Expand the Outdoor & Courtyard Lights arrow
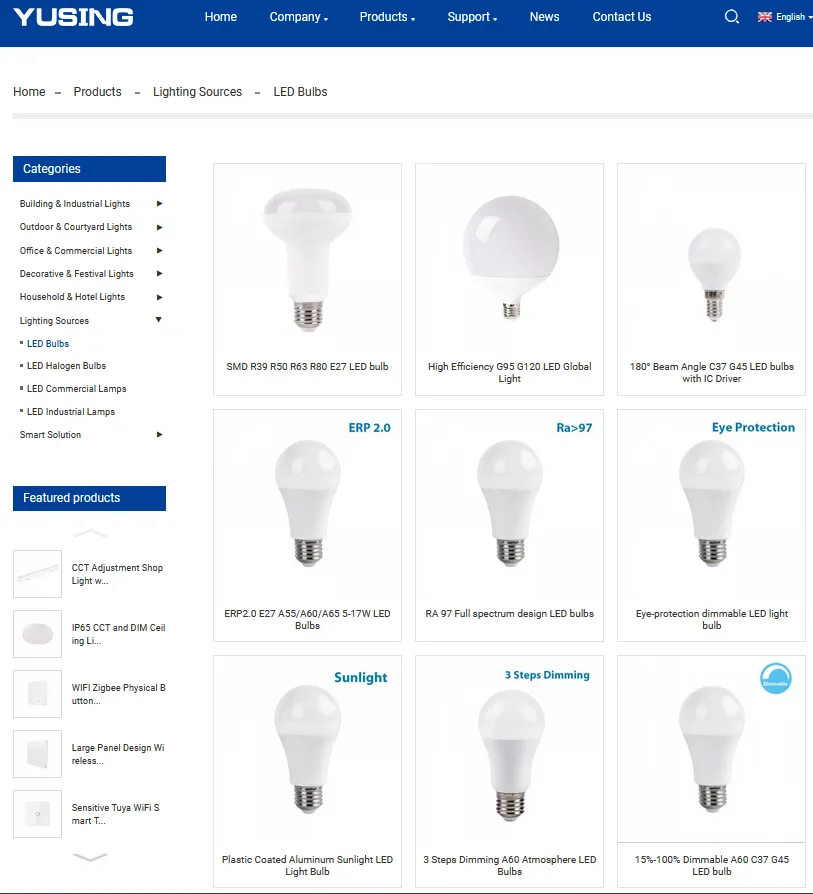The width and height of the screenshot is (813, 894). click(159, 227)
